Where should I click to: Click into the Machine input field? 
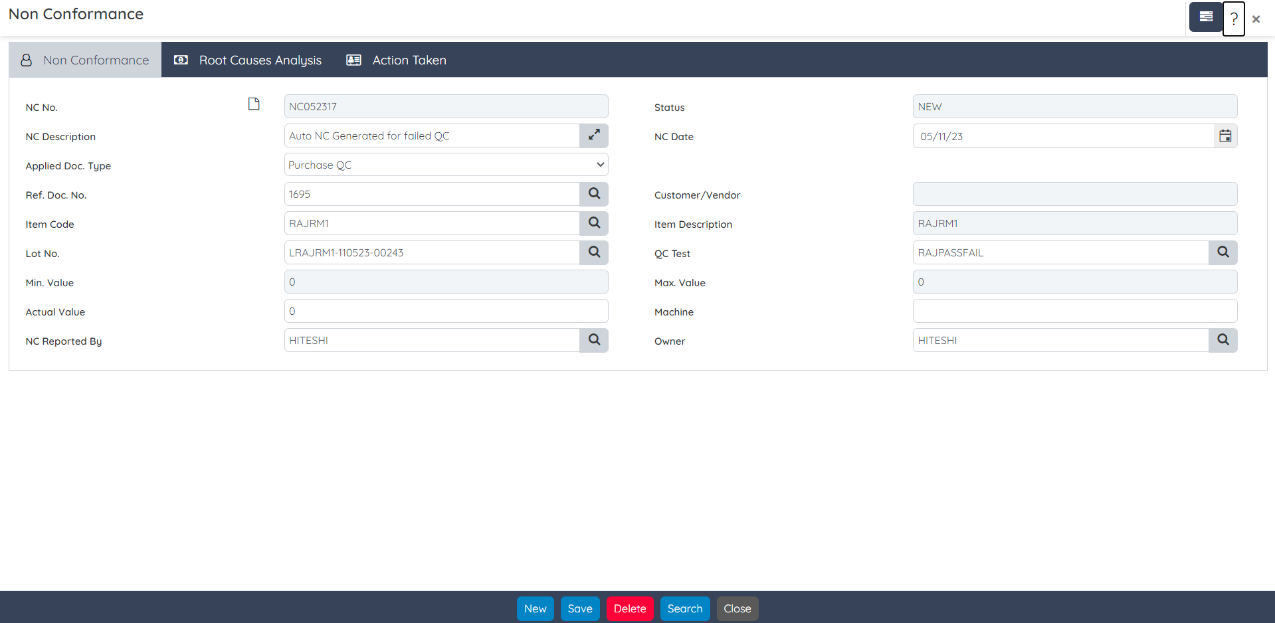click(x=1074, y=312)
